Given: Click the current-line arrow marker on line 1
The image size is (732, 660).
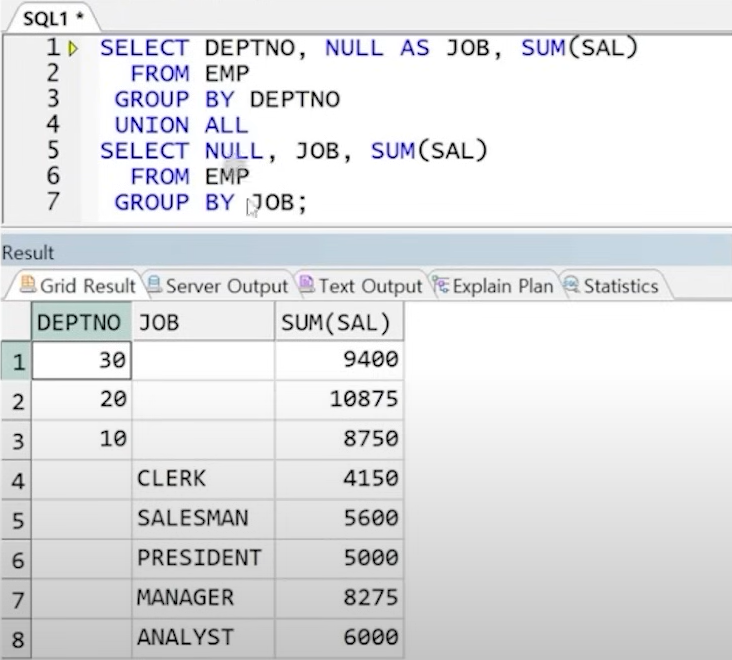Looking at the screenshot, I should (x=72, y=49).
